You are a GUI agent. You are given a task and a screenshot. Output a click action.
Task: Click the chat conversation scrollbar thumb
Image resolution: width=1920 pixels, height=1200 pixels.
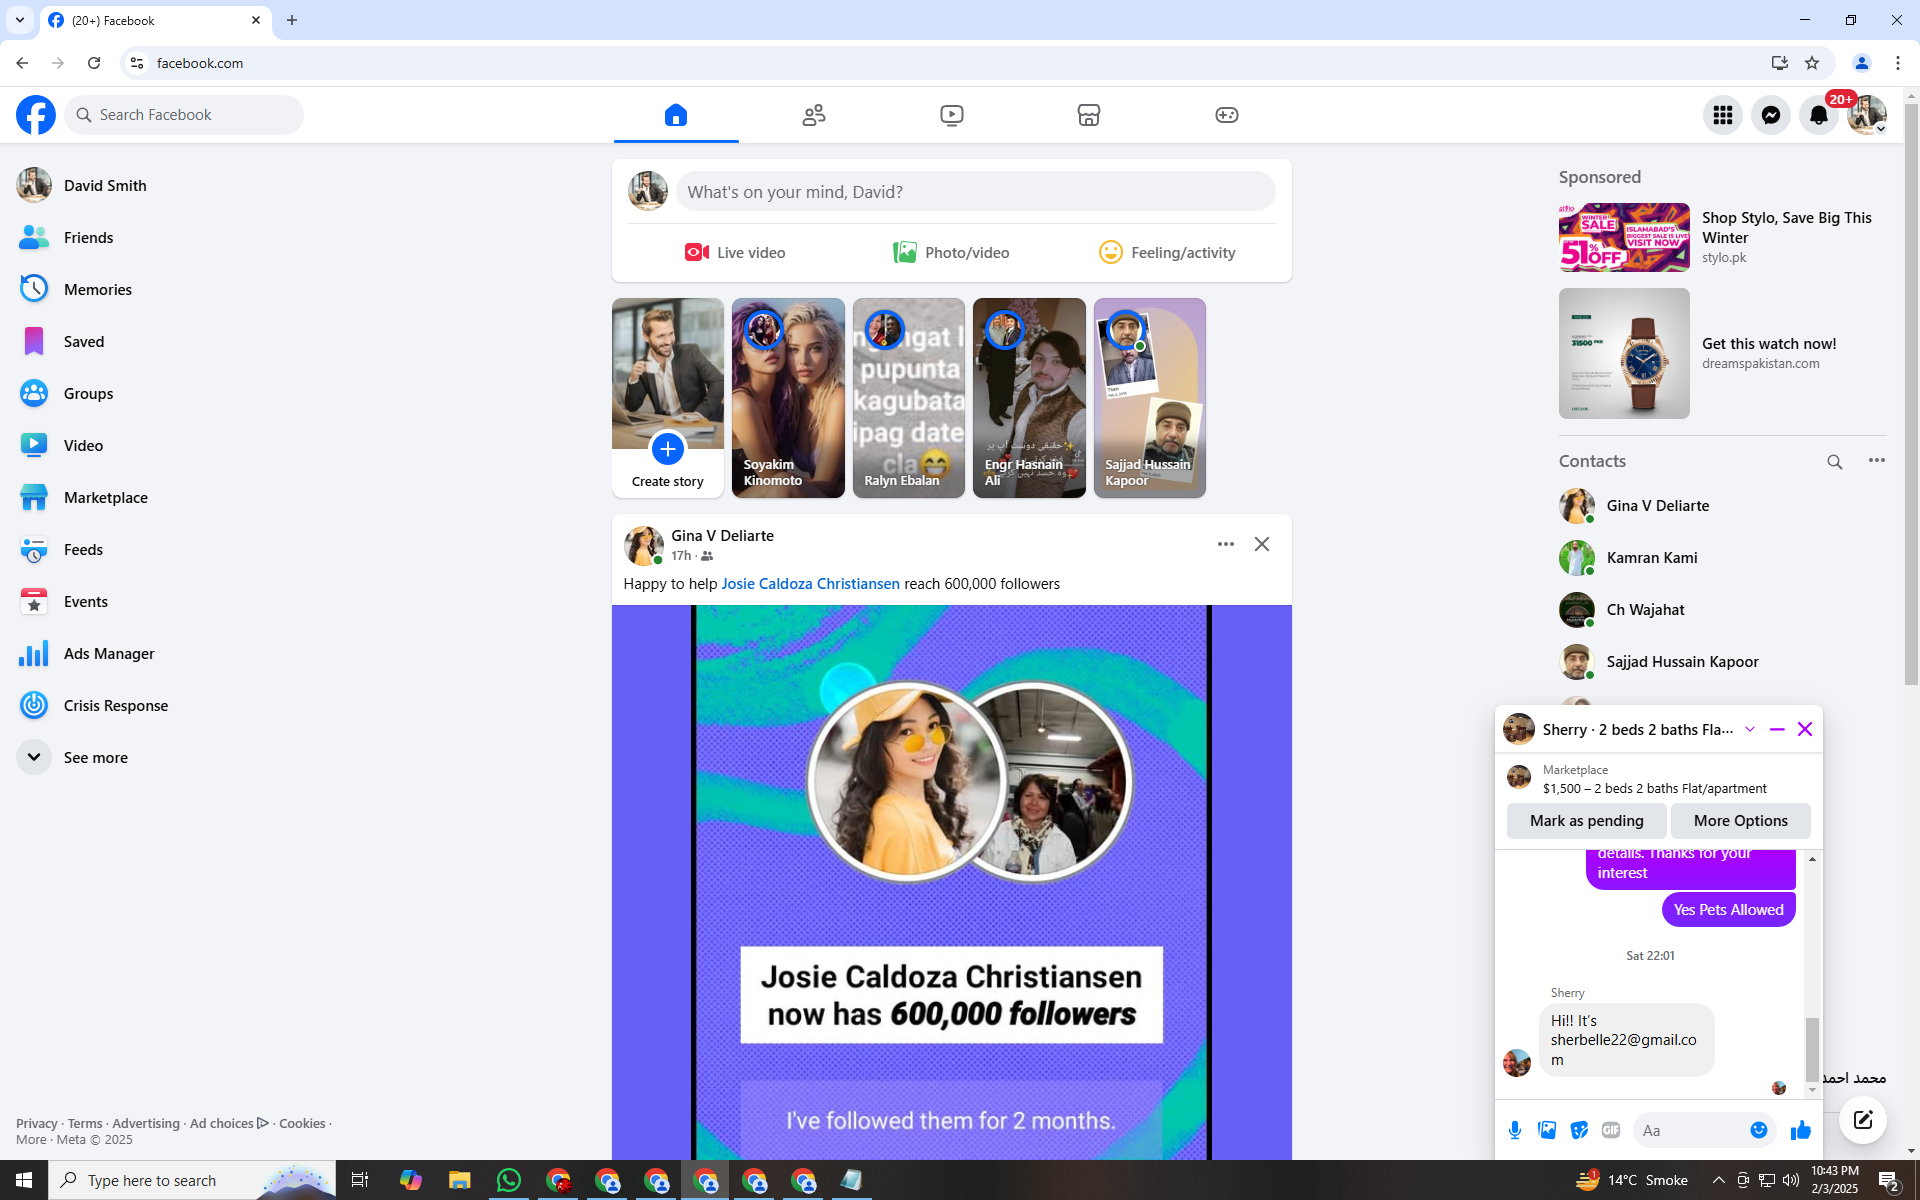1812,1049
